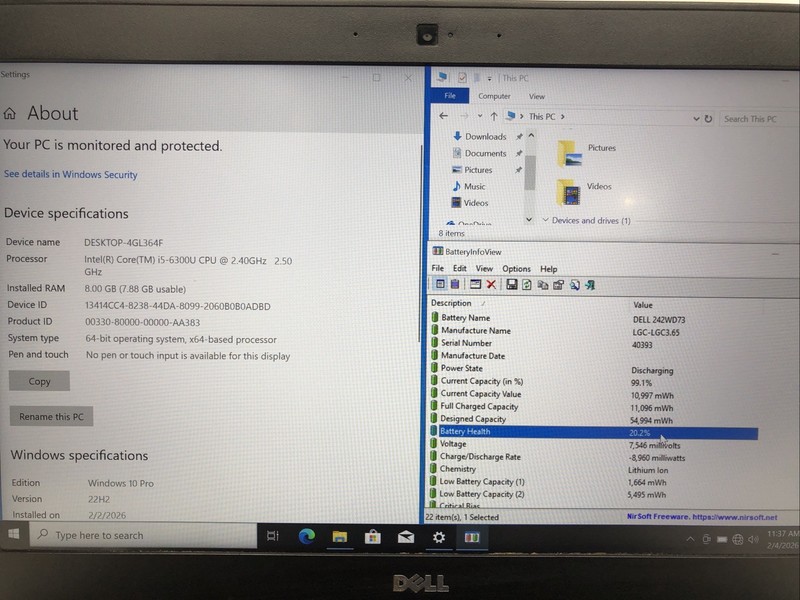Switch to the View ribbon tab in Explorer
Viewport: 800px width, 600px height.
click(537, 96)
